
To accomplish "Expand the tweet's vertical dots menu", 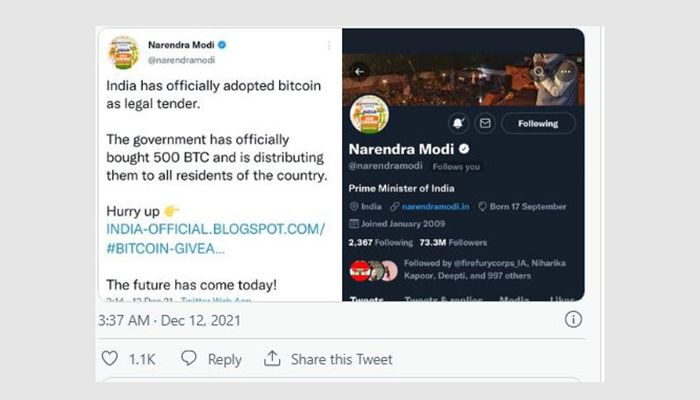I will tap(329, 46).
